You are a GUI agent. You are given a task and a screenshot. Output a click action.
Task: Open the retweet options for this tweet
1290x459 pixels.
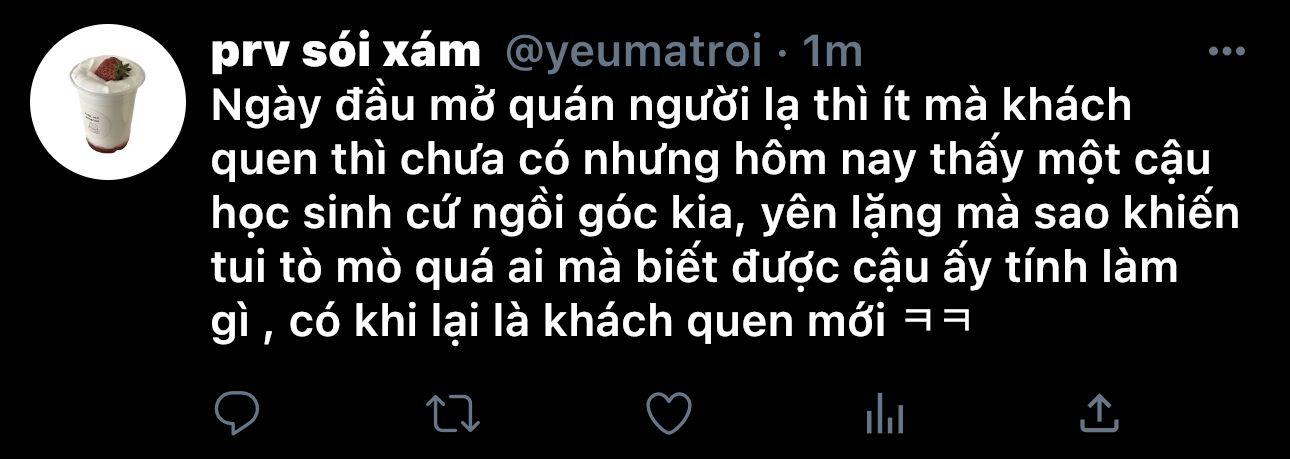[454, 412]
